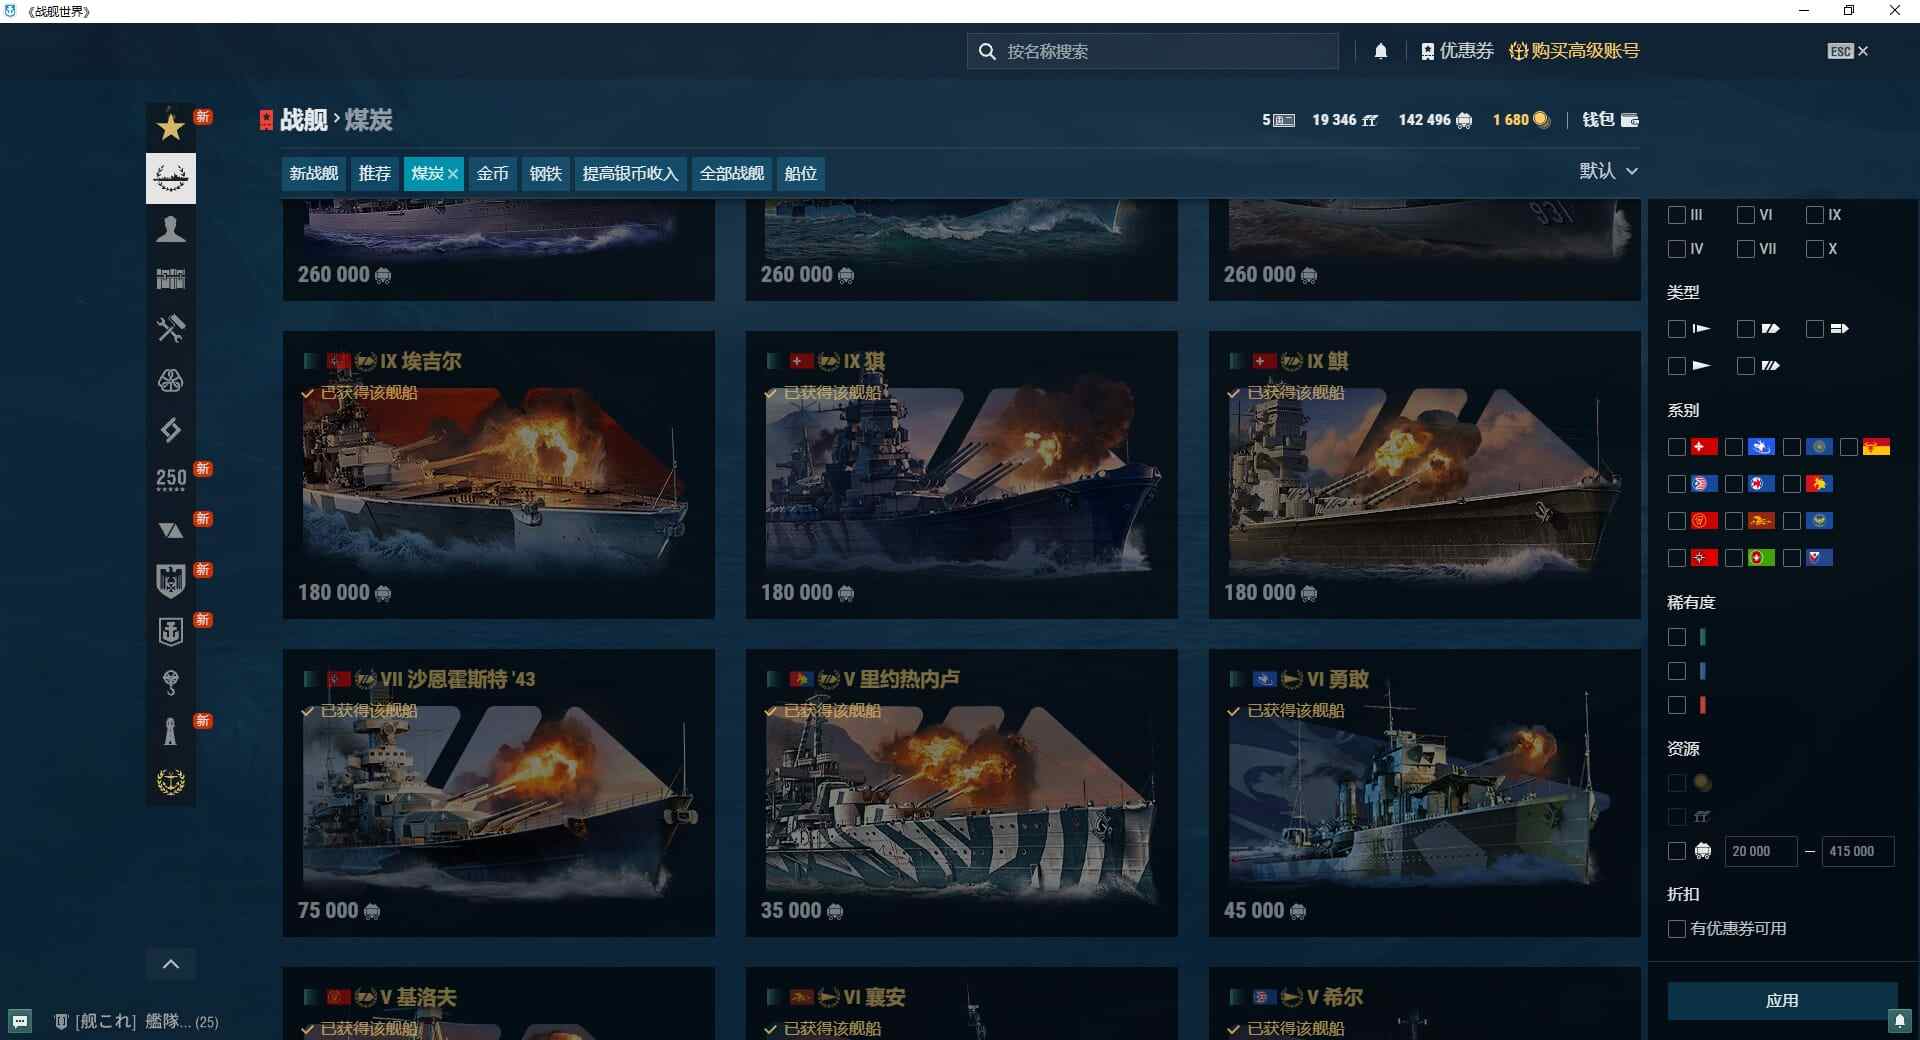Open the notifications bell
The image size is (1920, 1040).
coord(1381,51)
